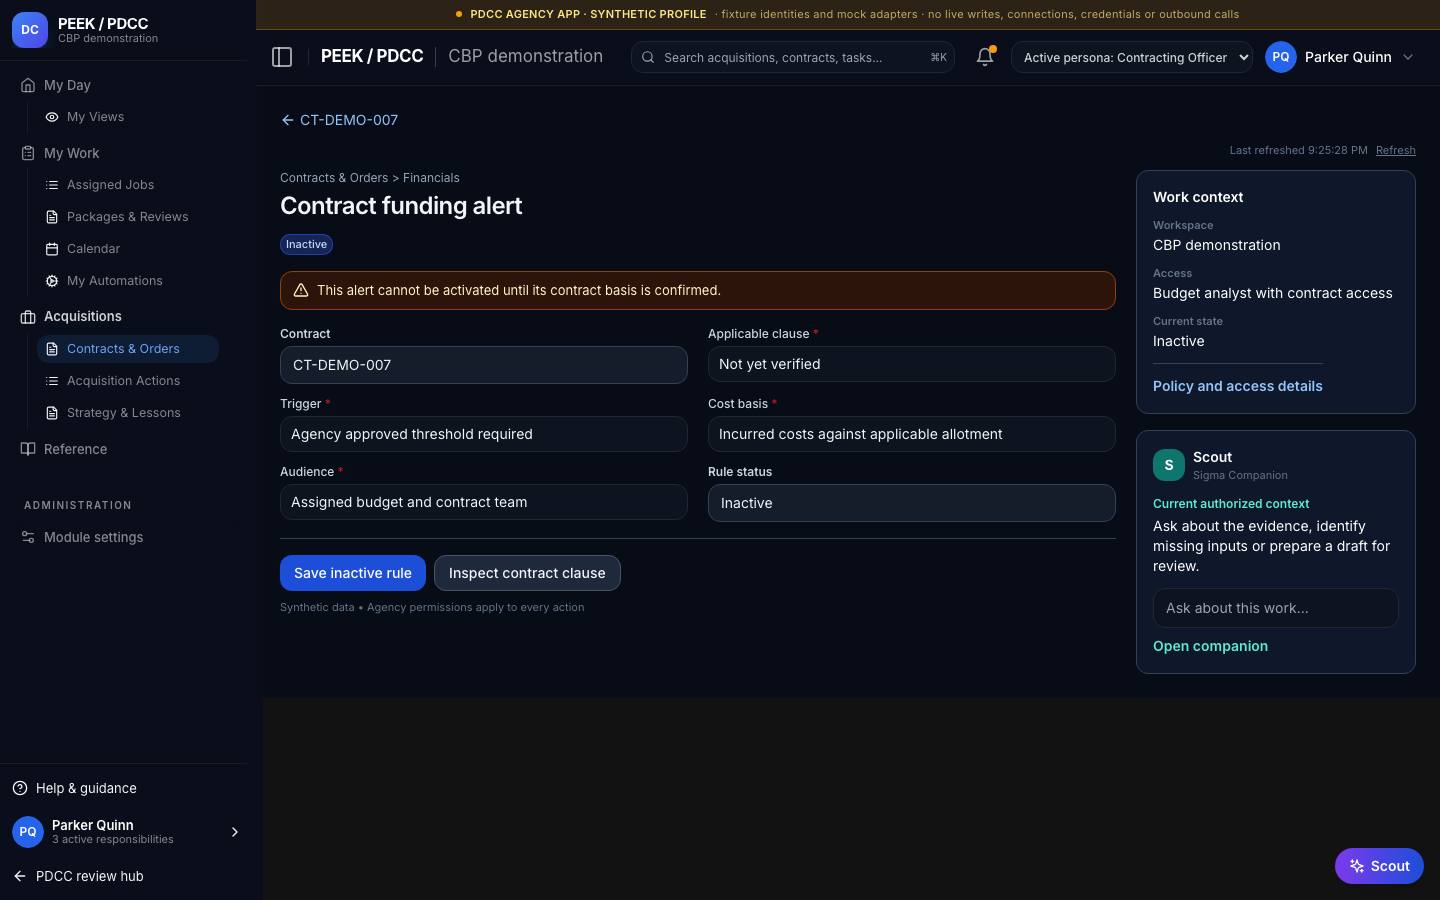Click Last refreshed 9:25:28 PM text
The image size is (1440, 900).
tap(1298, 150)
